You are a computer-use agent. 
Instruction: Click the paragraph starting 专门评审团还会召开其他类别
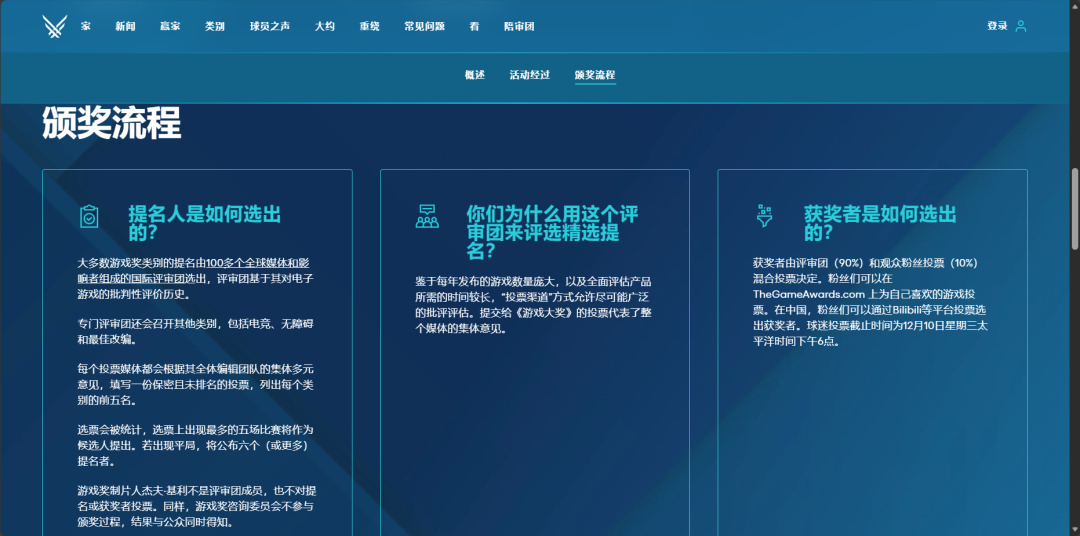196,331
